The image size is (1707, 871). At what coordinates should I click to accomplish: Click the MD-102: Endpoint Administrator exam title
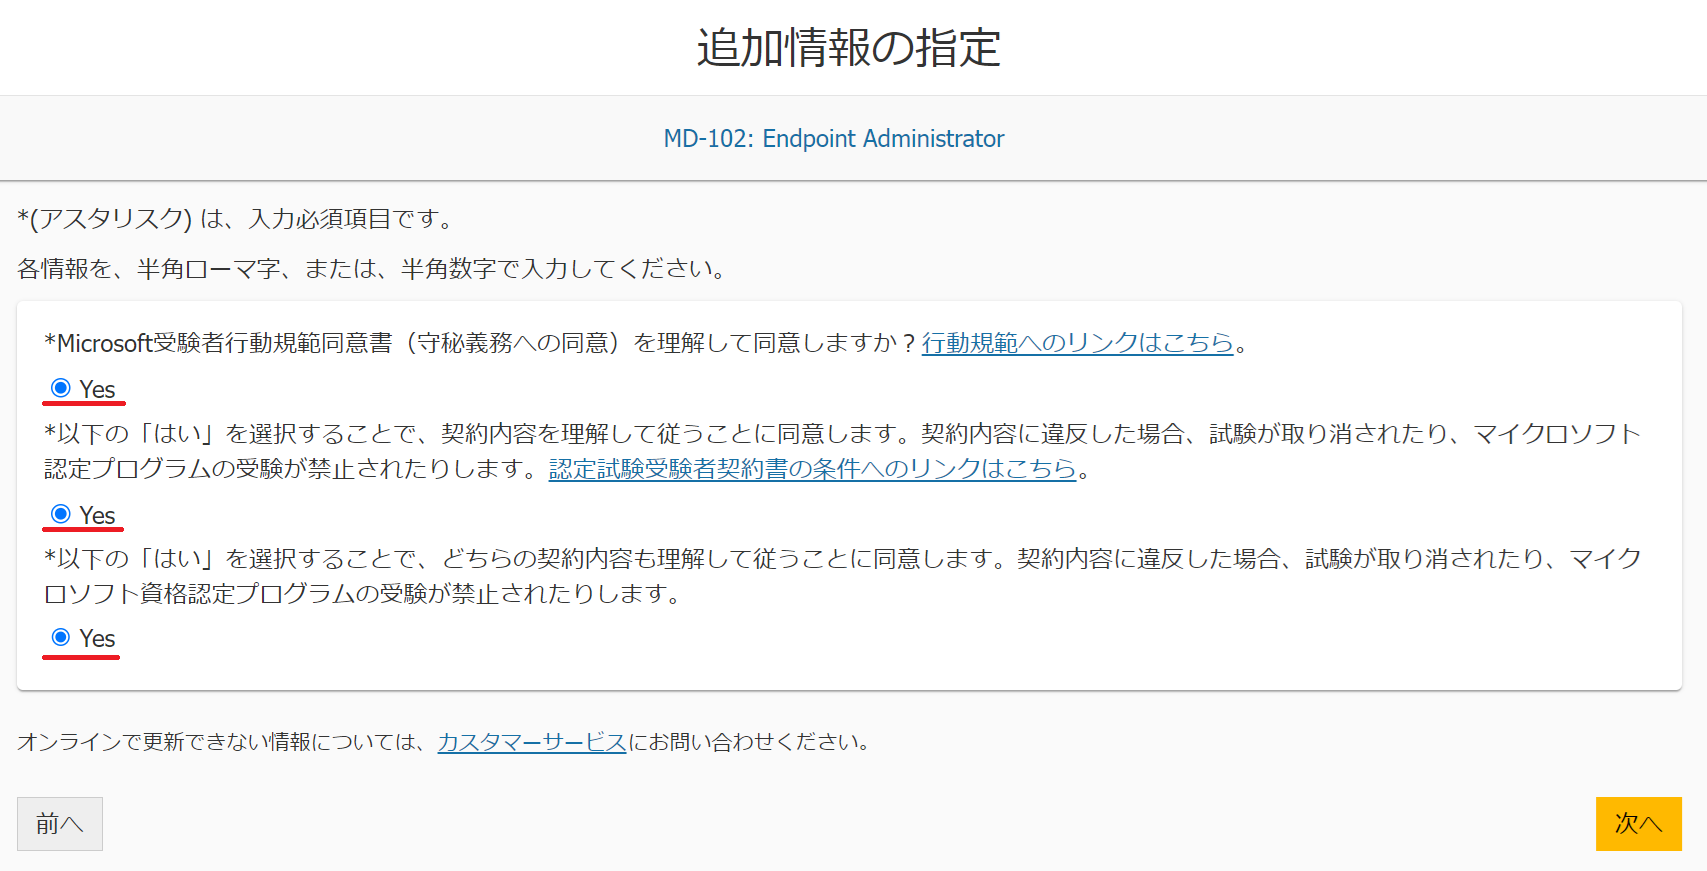click(834, 138)
